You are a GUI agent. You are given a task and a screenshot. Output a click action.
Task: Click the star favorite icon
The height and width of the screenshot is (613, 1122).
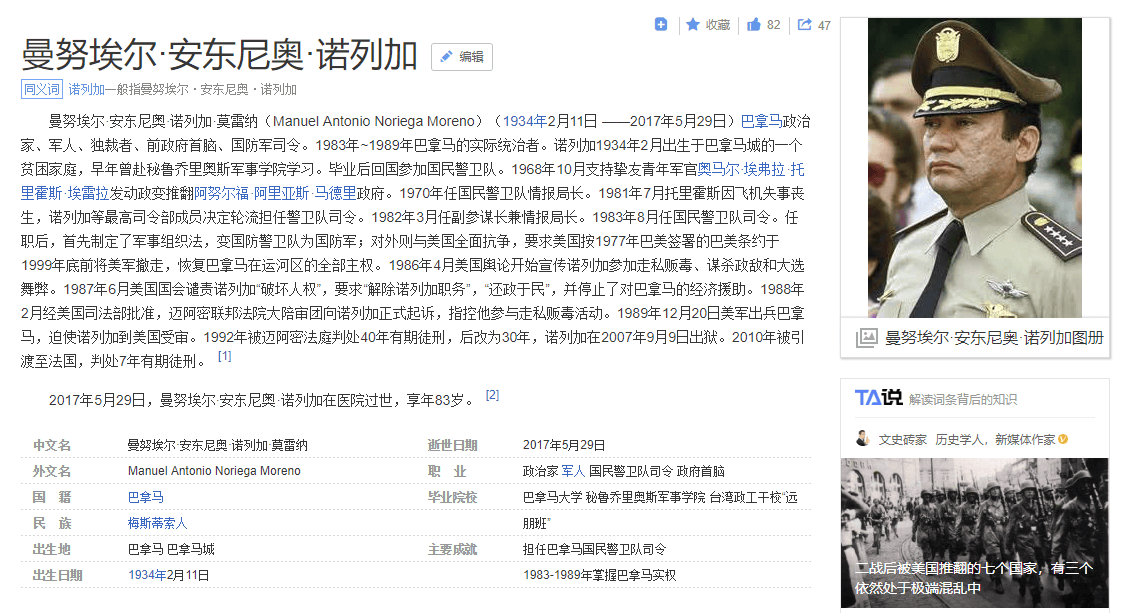pyautogui.click(x=693, y=25)
